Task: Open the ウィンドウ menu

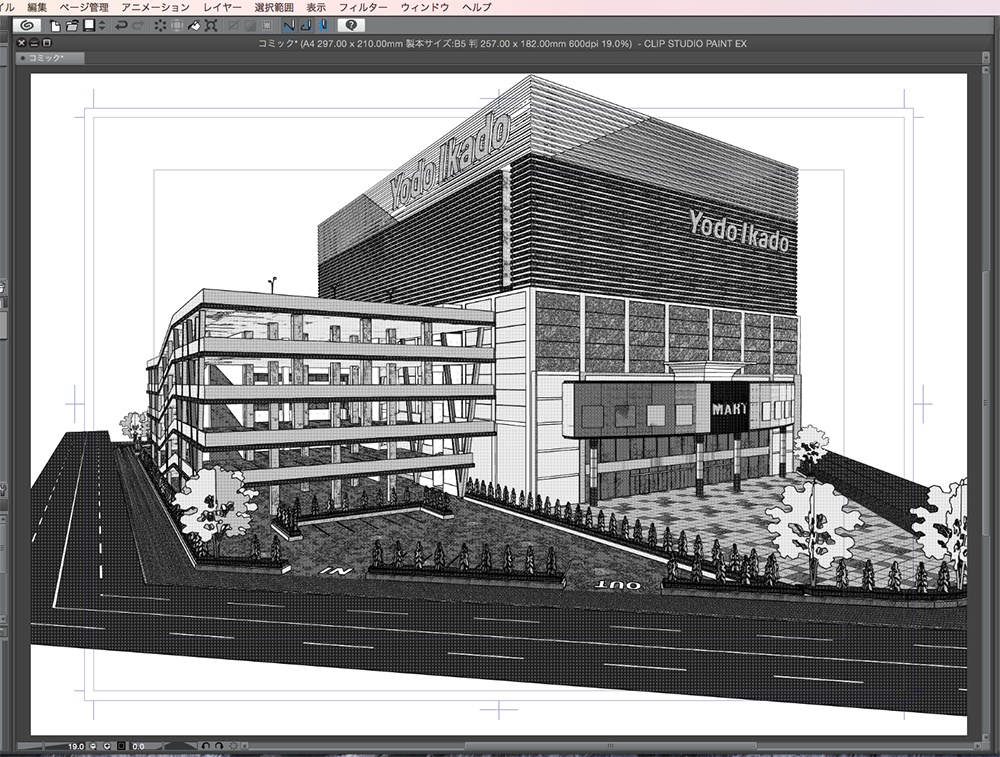Action: tap(424, 7)
